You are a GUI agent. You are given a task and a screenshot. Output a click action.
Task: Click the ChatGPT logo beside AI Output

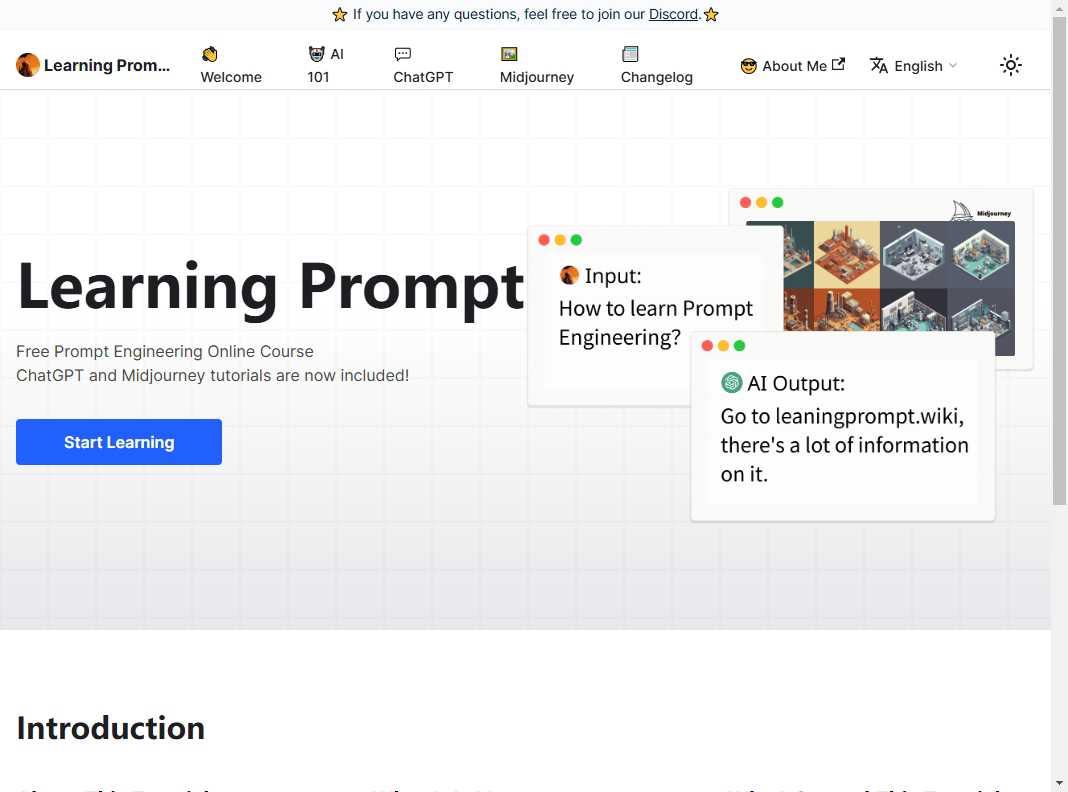[732, 383]
